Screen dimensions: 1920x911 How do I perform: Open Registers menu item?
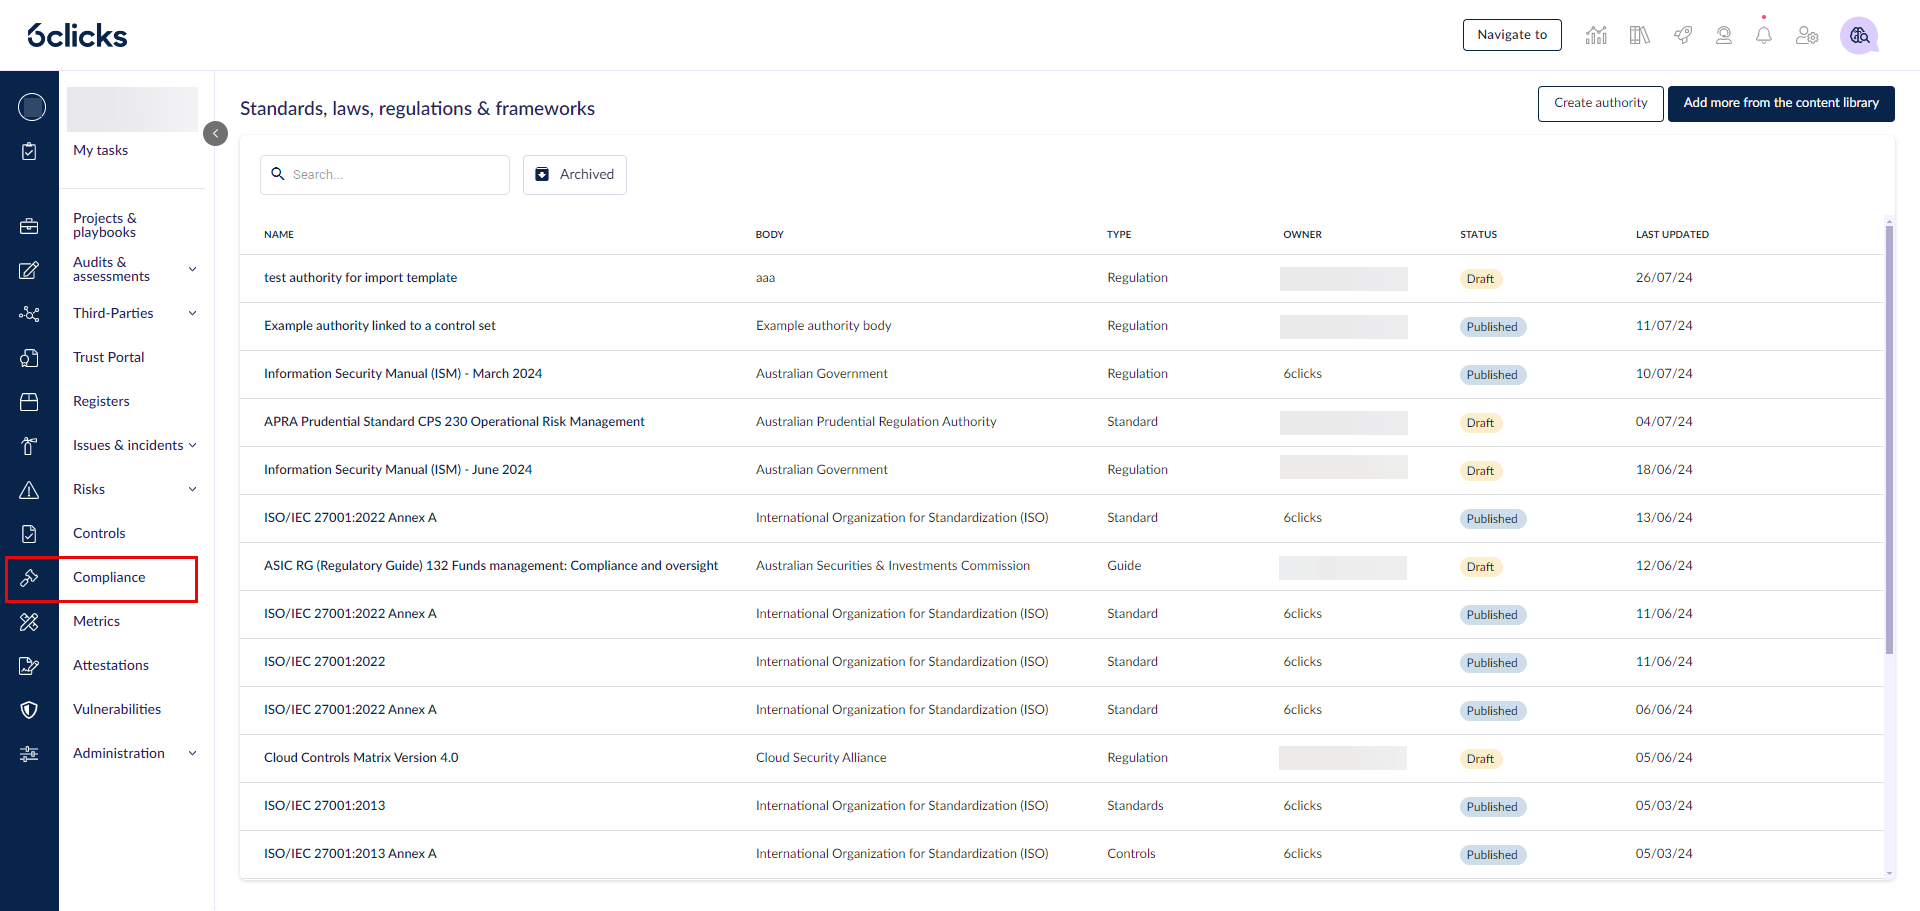click(101, 401)
